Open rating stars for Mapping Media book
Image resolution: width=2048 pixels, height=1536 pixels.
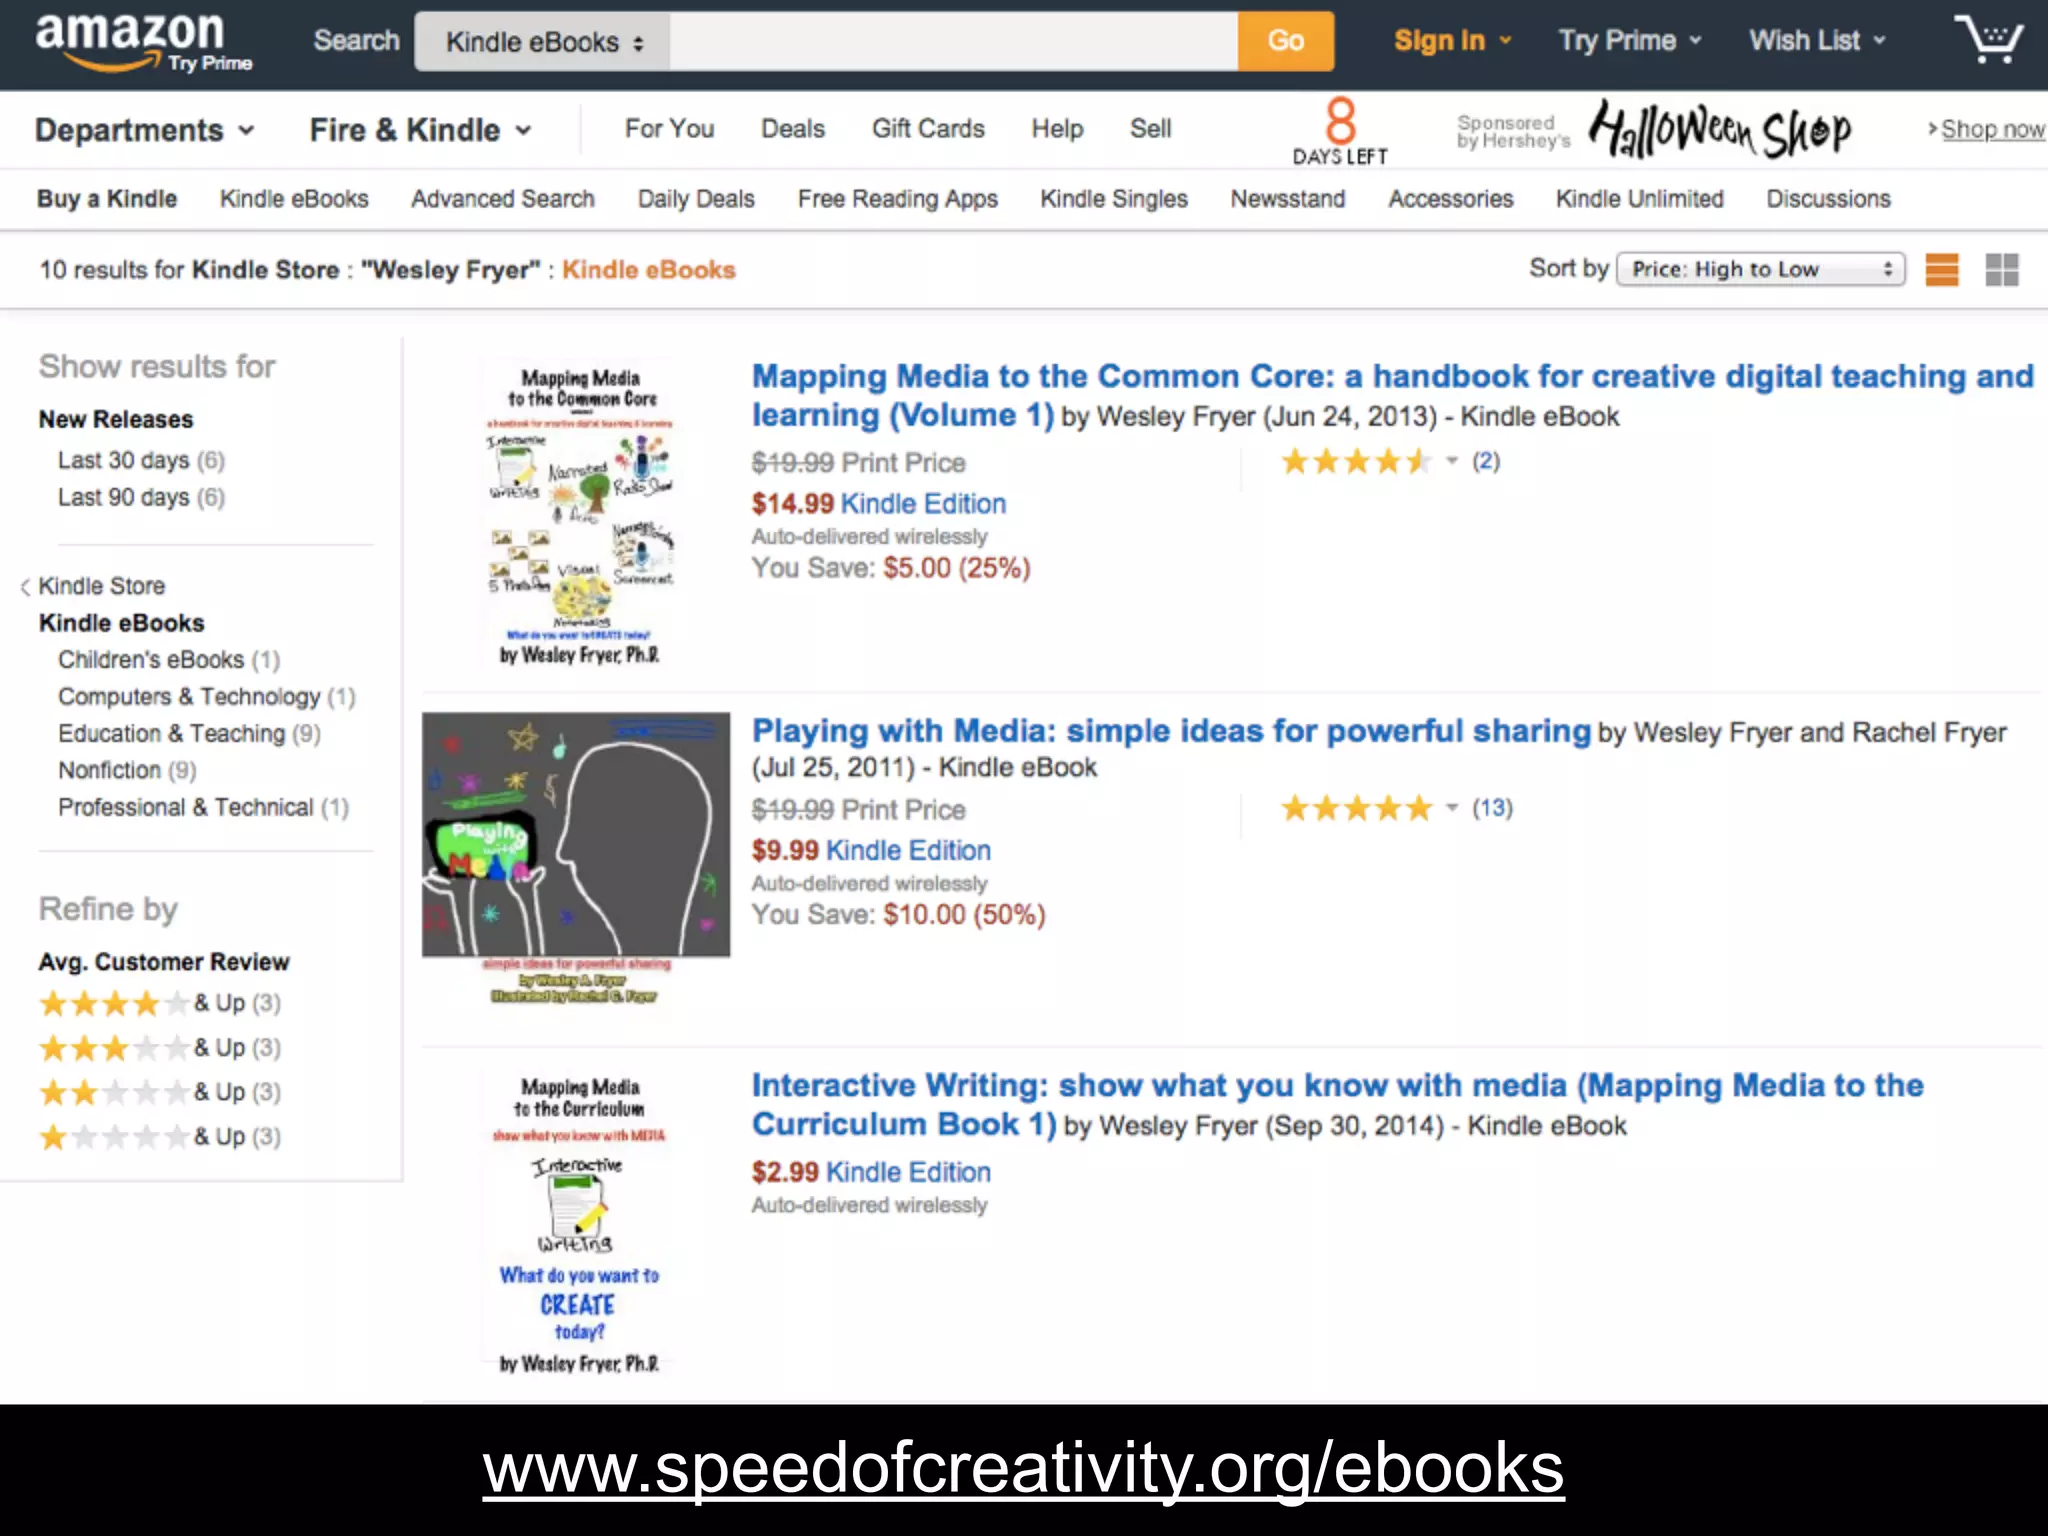click(1356, 461)
